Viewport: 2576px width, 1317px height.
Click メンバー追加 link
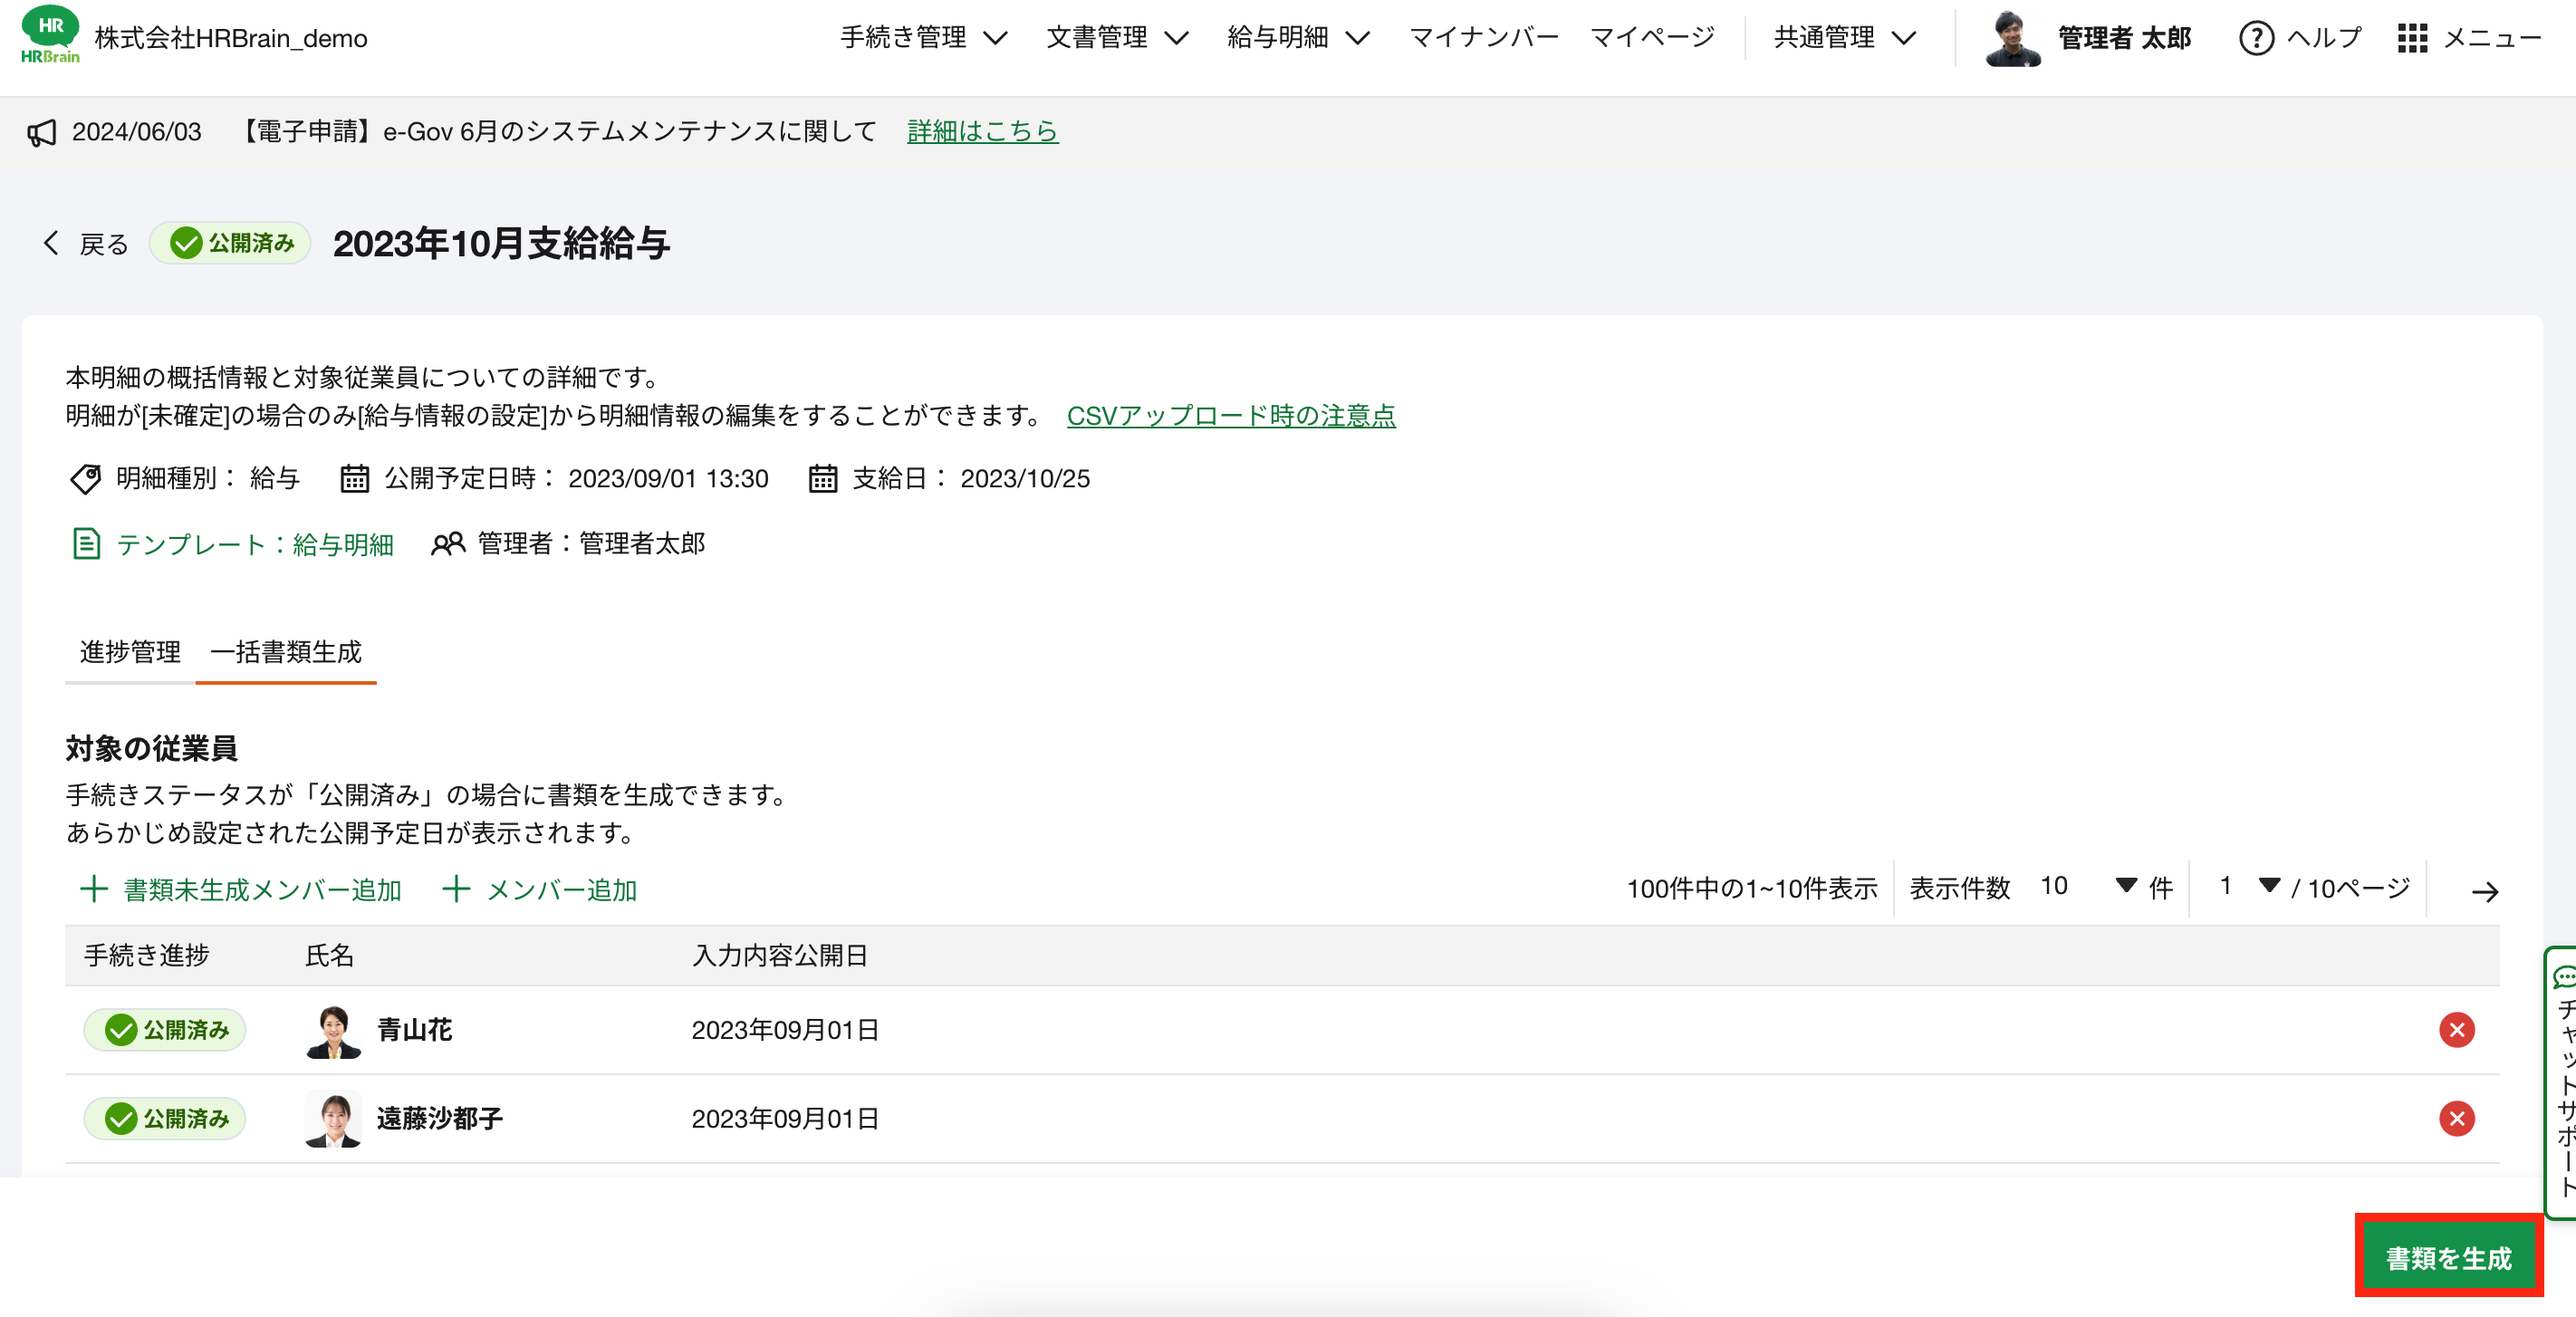coord(561,889)
